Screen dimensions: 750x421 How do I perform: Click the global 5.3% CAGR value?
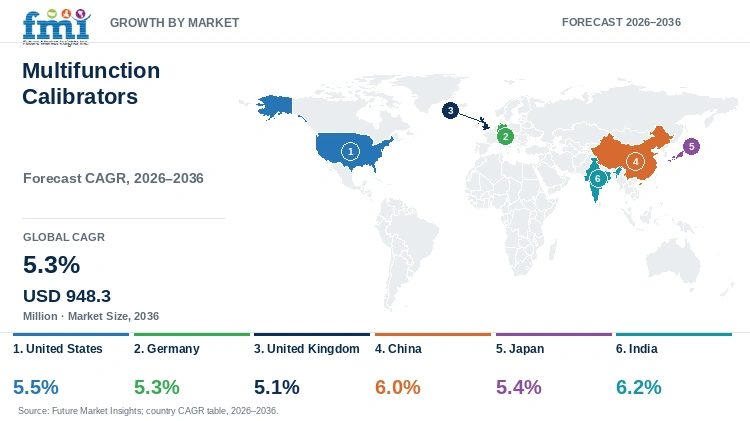(x=52, y=265)
